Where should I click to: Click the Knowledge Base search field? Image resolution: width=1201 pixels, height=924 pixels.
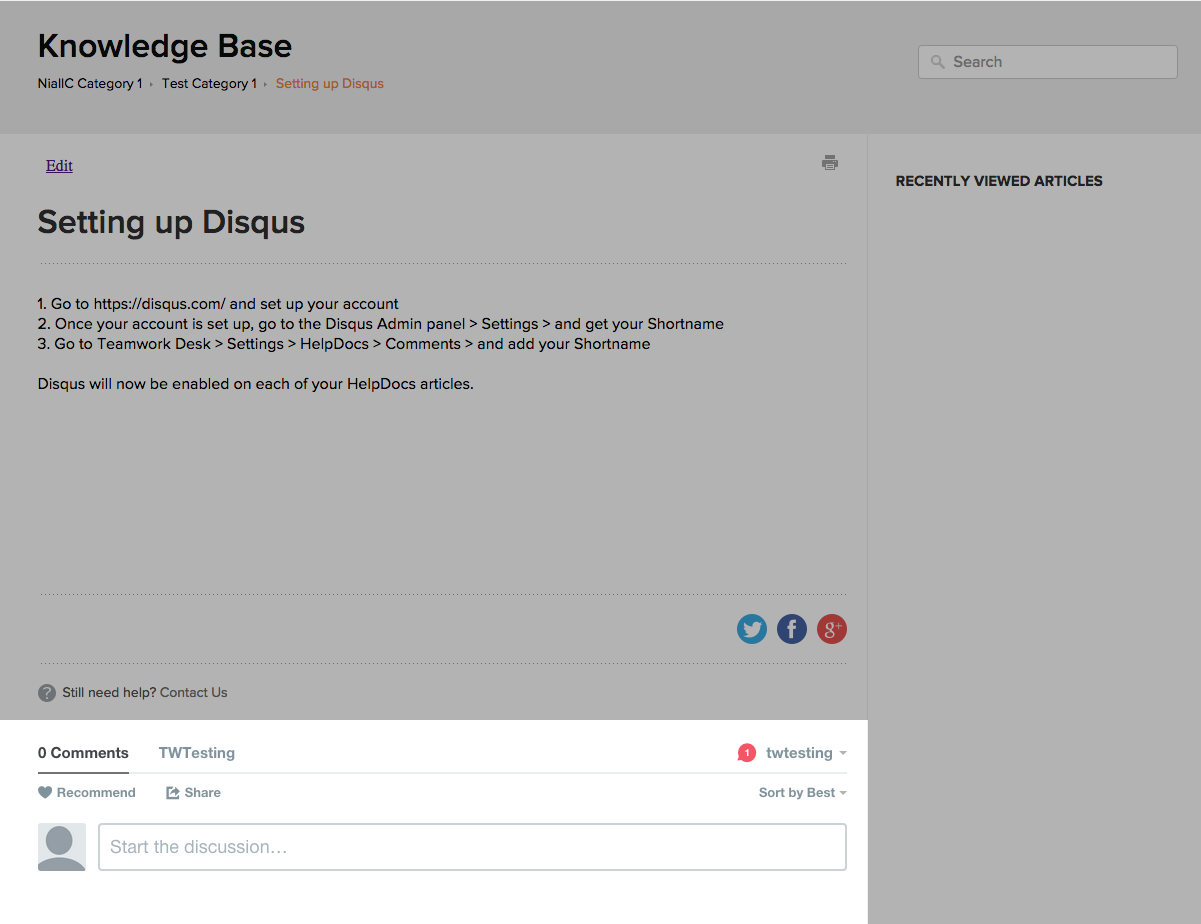(1048, 62)
